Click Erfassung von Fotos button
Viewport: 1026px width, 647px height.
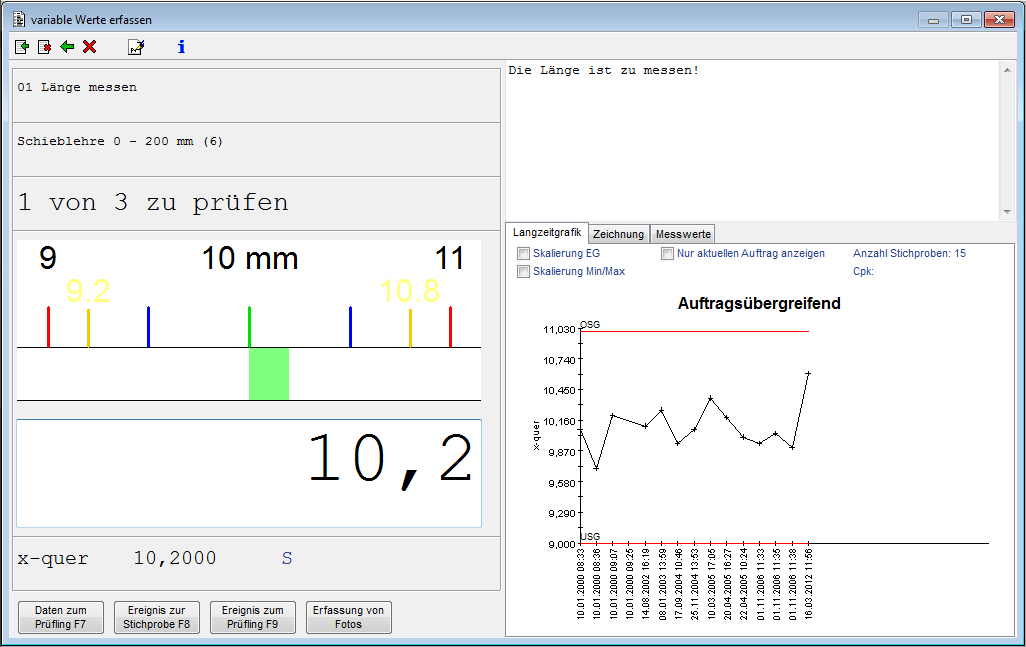[x=349, y=618]
